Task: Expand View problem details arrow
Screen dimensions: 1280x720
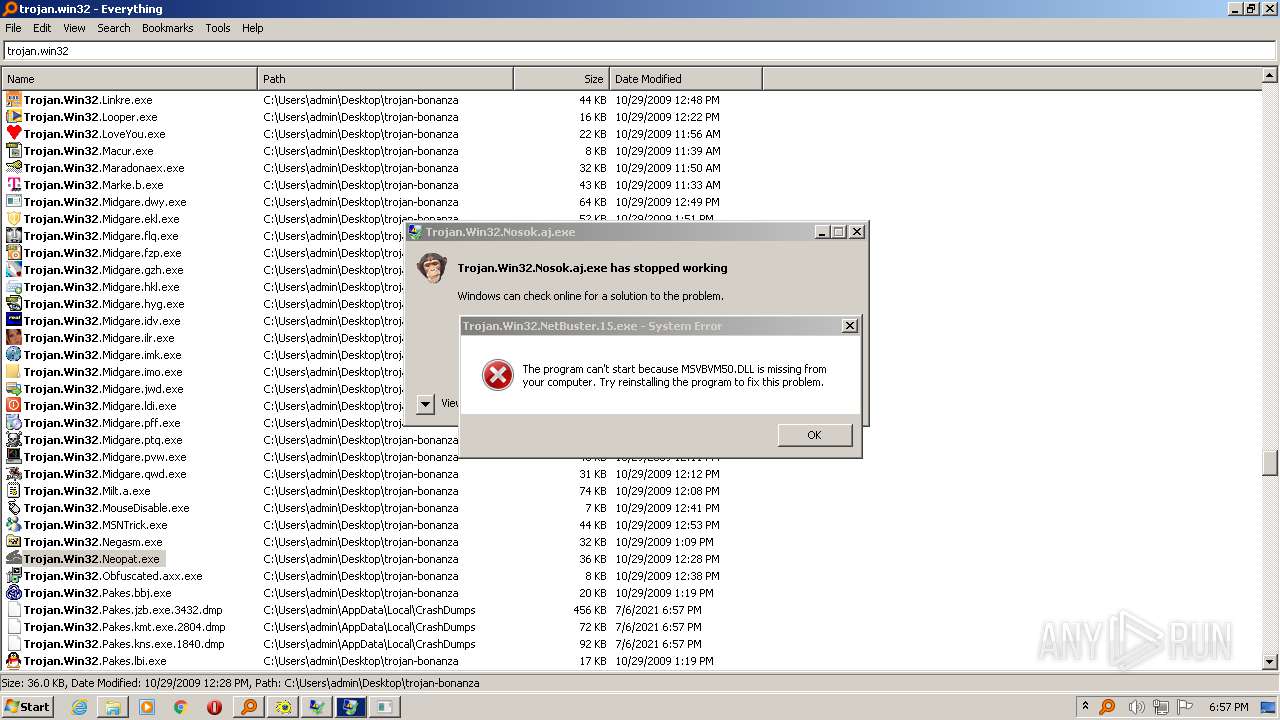Action: 425,404
